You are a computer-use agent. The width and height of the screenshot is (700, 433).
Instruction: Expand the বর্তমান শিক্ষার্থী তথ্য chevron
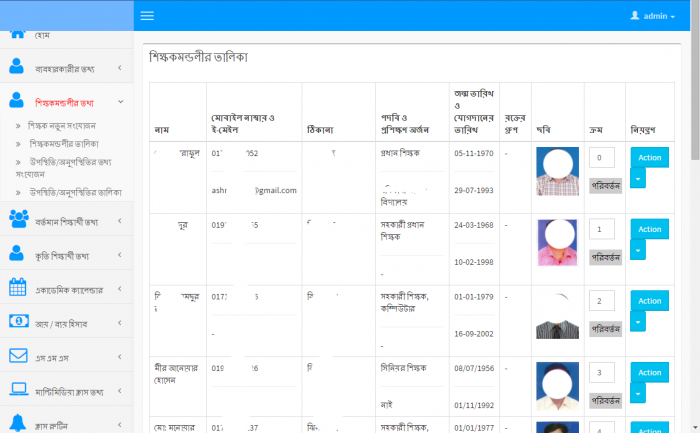(120, 221)
